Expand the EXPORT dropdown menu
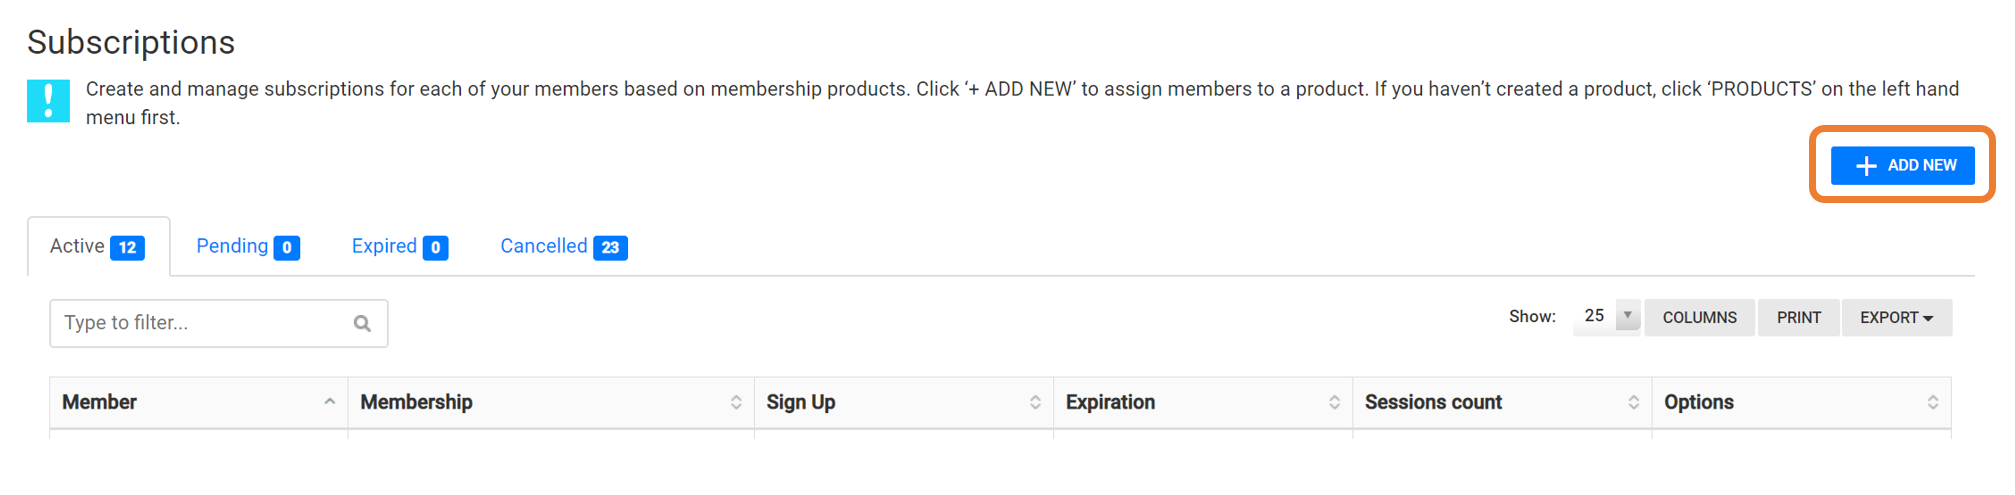 [1896, 318]
